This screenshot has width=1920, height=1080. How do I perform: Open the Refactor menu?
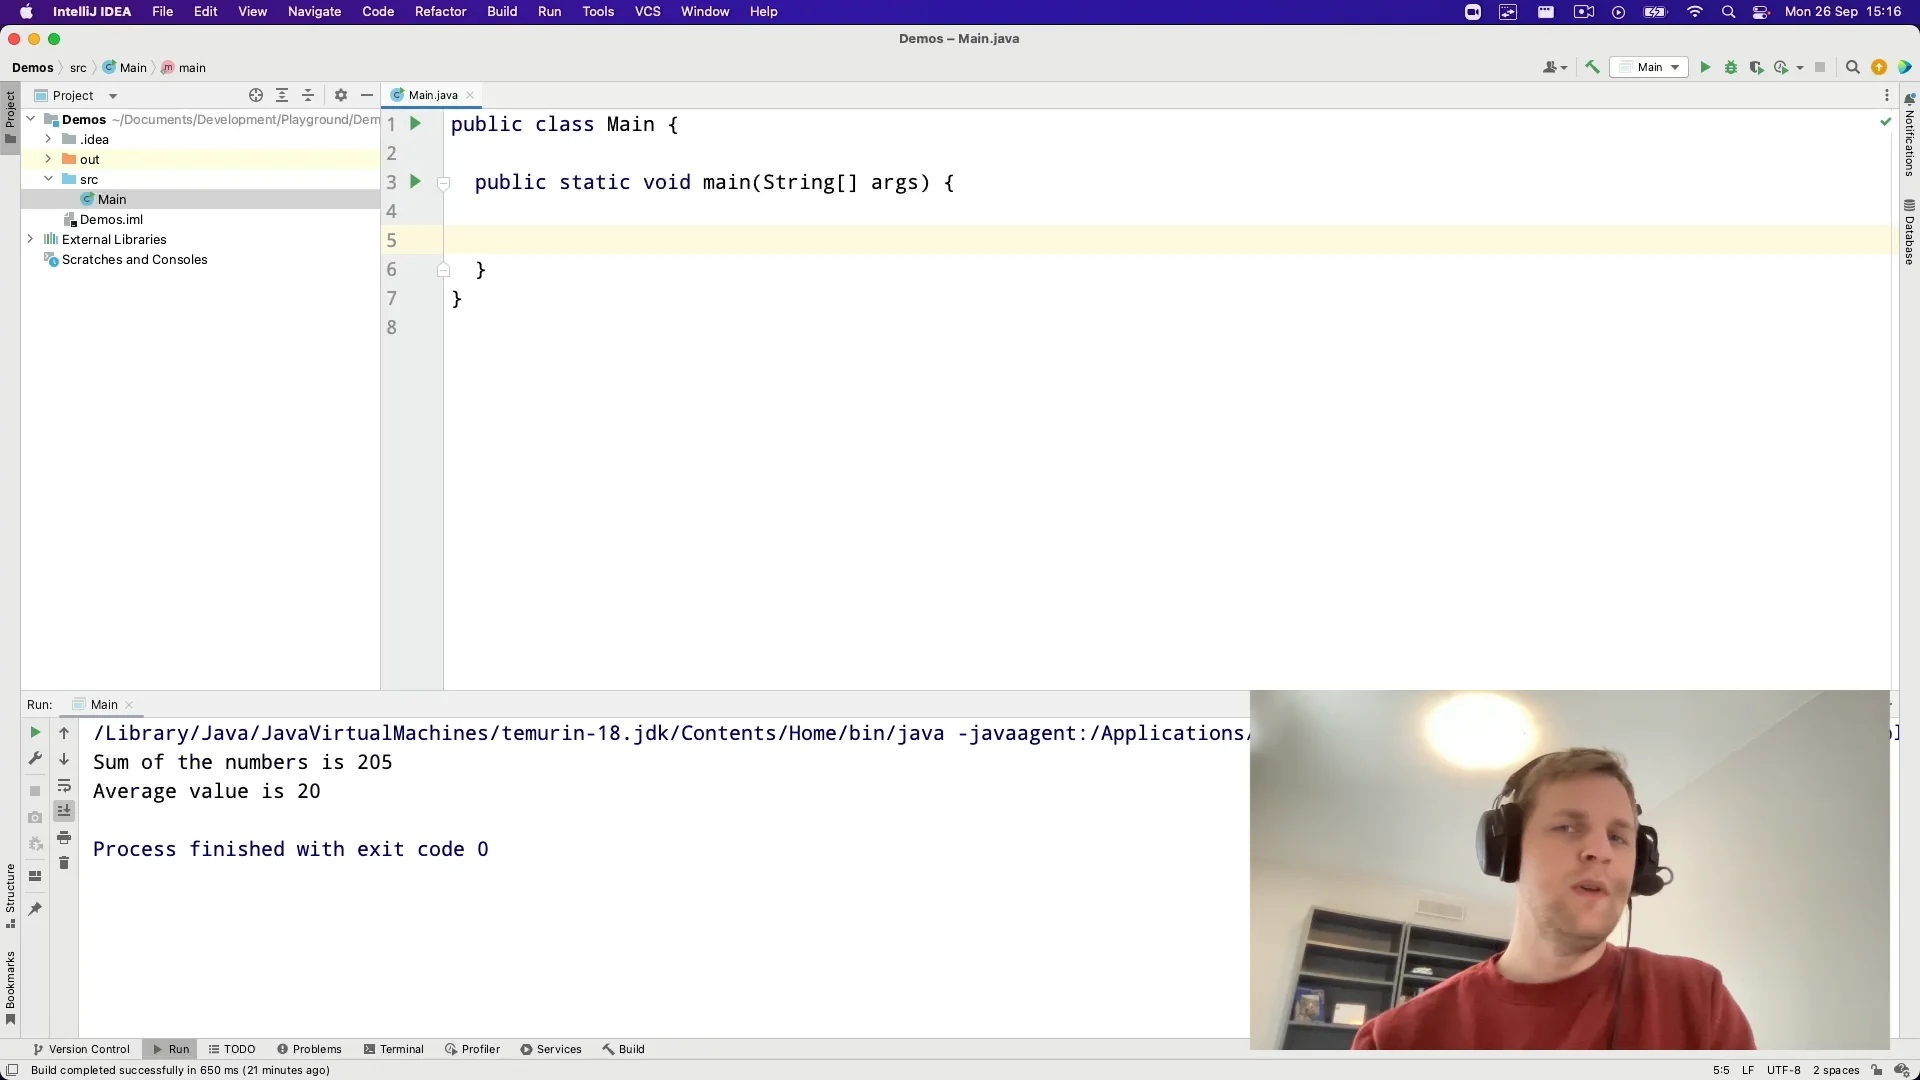point(440,11)
